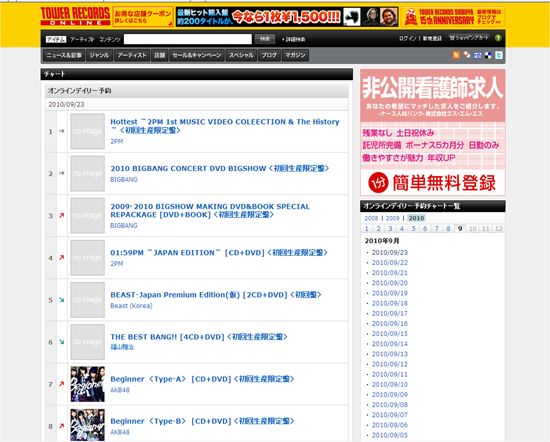Open the ジャンル menu
This screenshot has width=550, height=442.
tap(99, 55)
